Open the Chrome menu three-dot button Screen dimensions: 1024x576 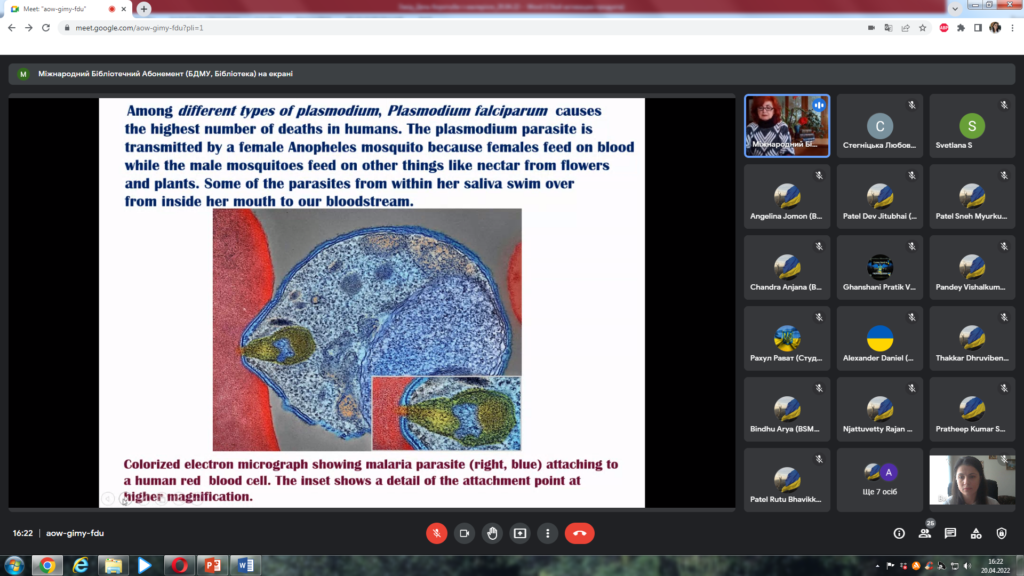[x=1012, y=28]
